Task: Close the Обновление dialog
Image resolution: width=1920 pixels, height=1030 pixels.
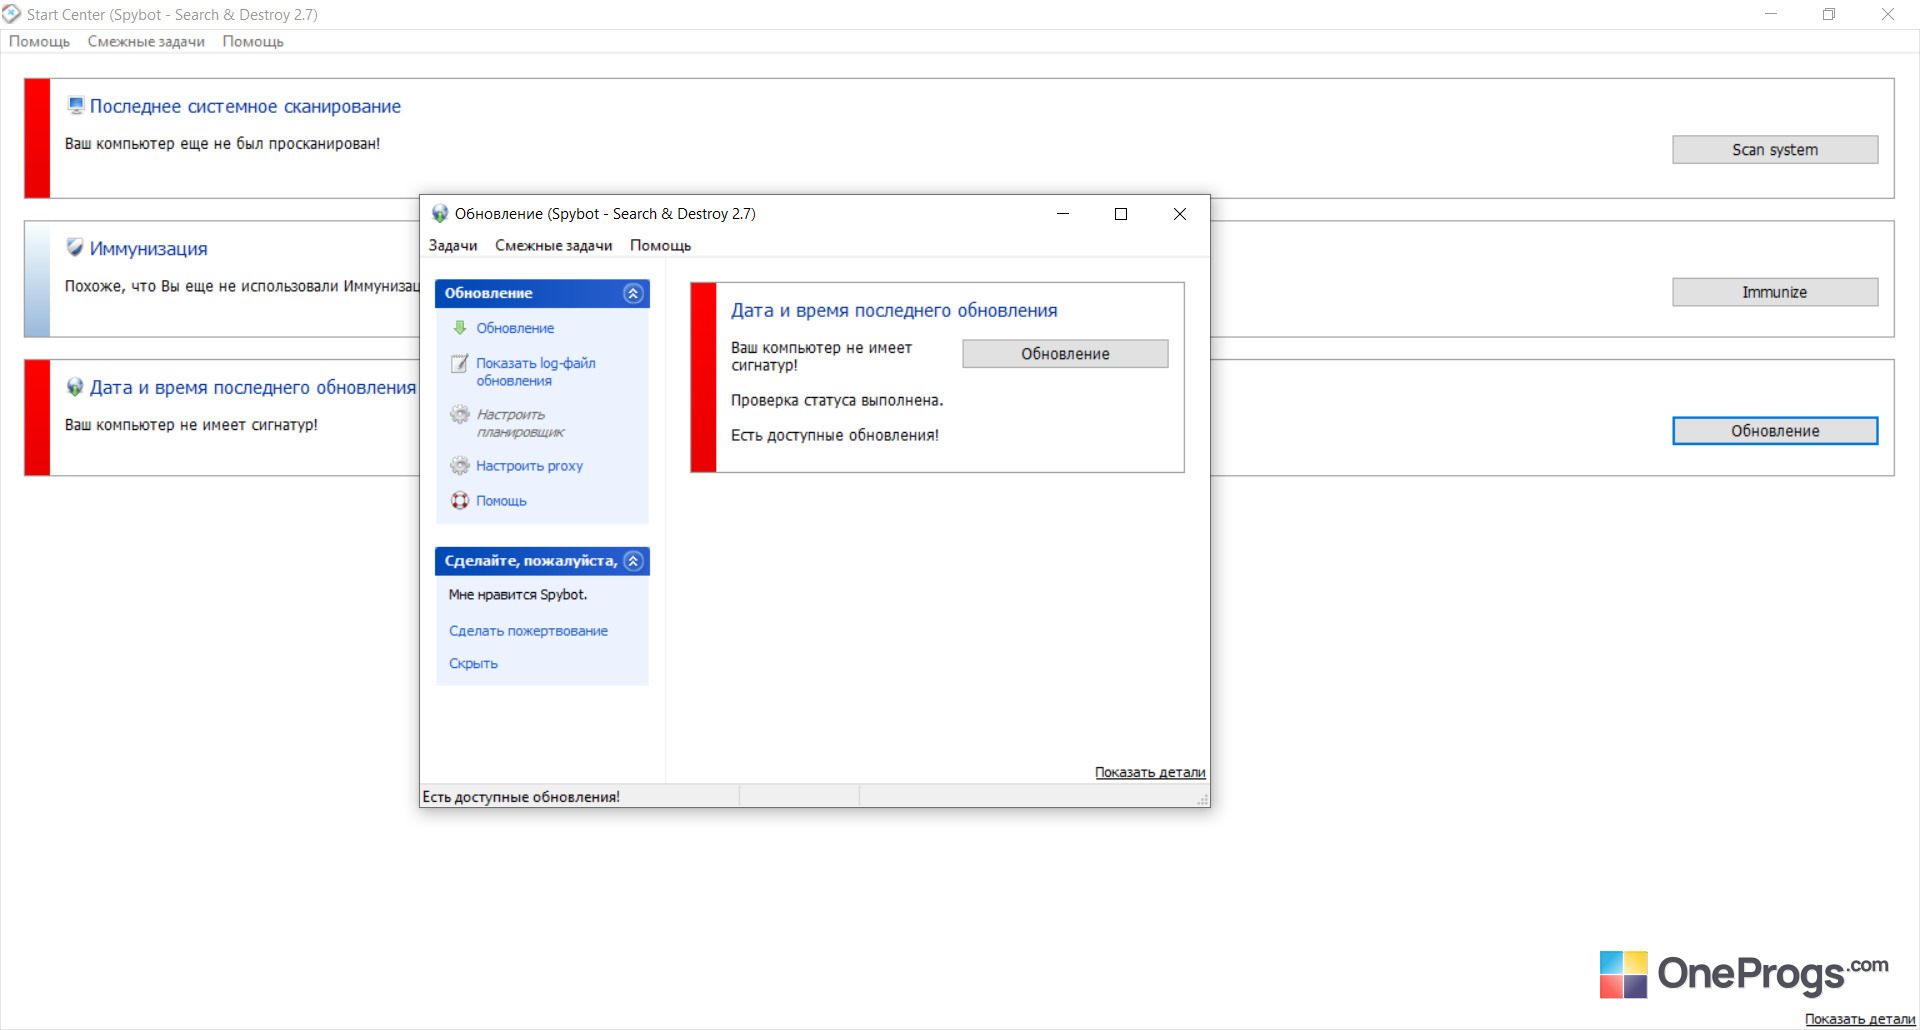Action: [1180, 213]
